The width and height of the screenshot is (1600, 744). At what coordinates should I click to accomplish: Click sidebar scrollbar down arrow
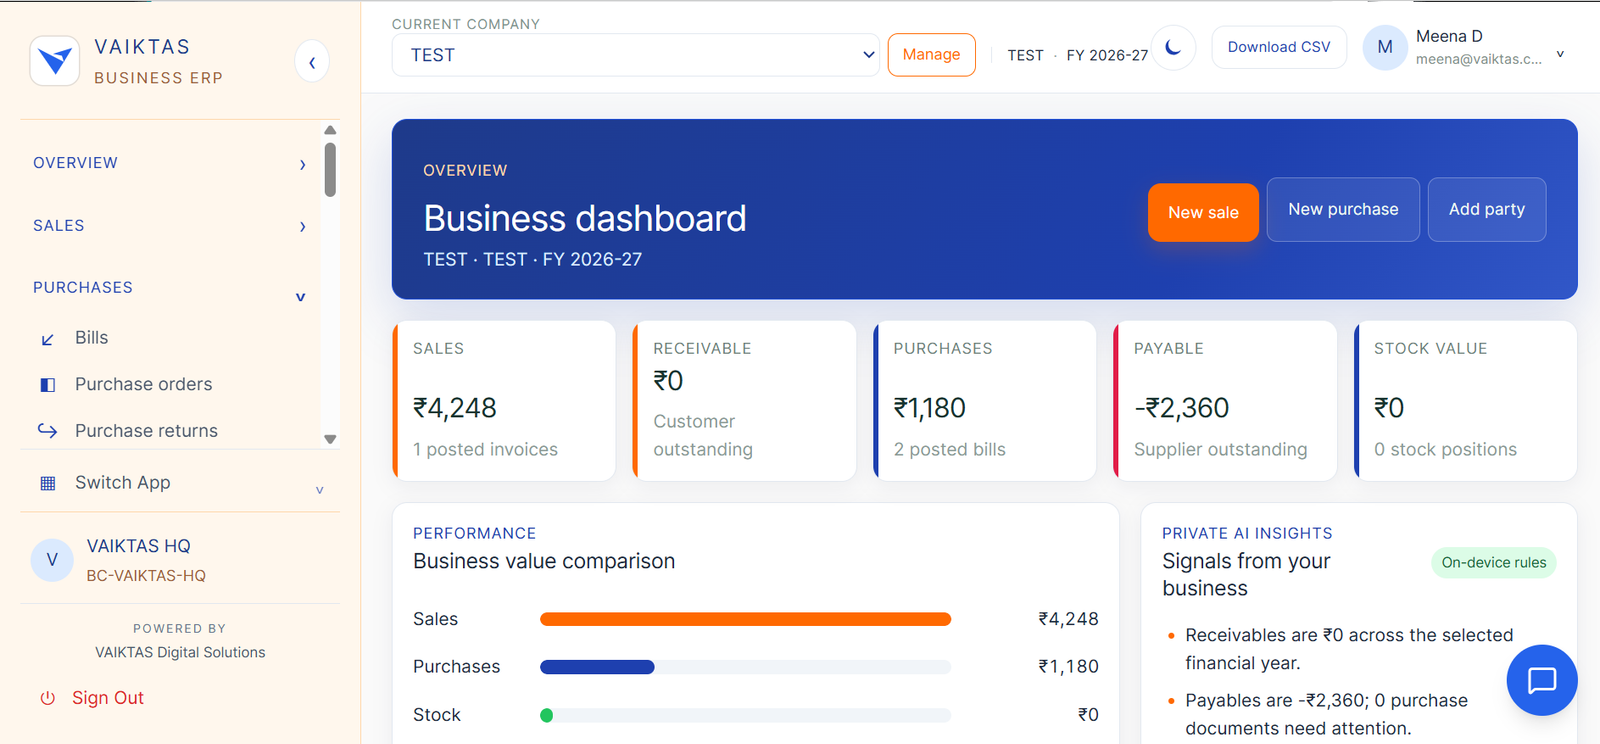coord(330,439)
